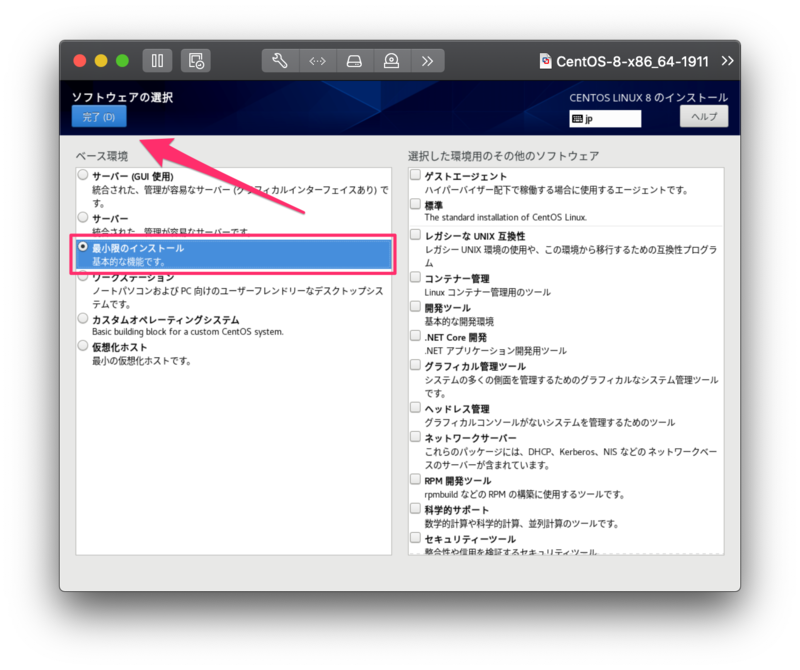Click the '.NET アプリケーション開発用ツール' description
Viewport: 800px width, 670px height.
(496, 351)
